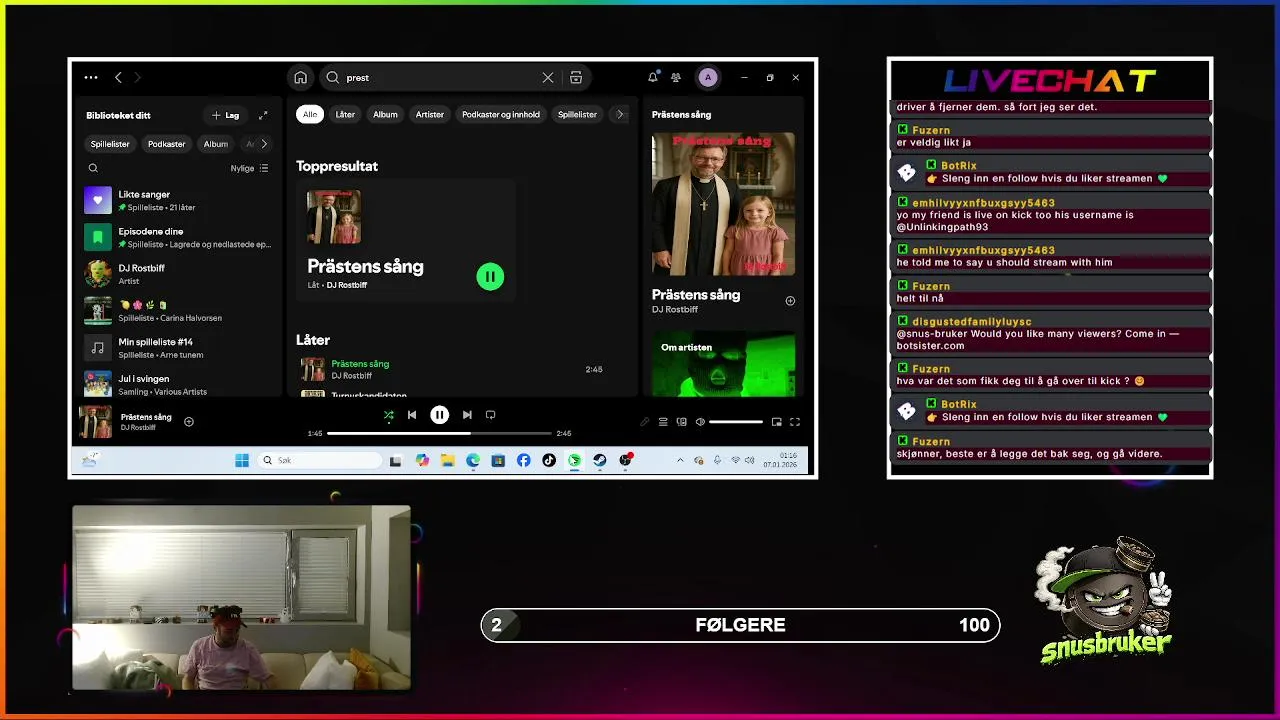The height and width of the screenshot is (720, 1280).
Task: Toggle shuffle in the player bar
Action: tap(388, 415)
